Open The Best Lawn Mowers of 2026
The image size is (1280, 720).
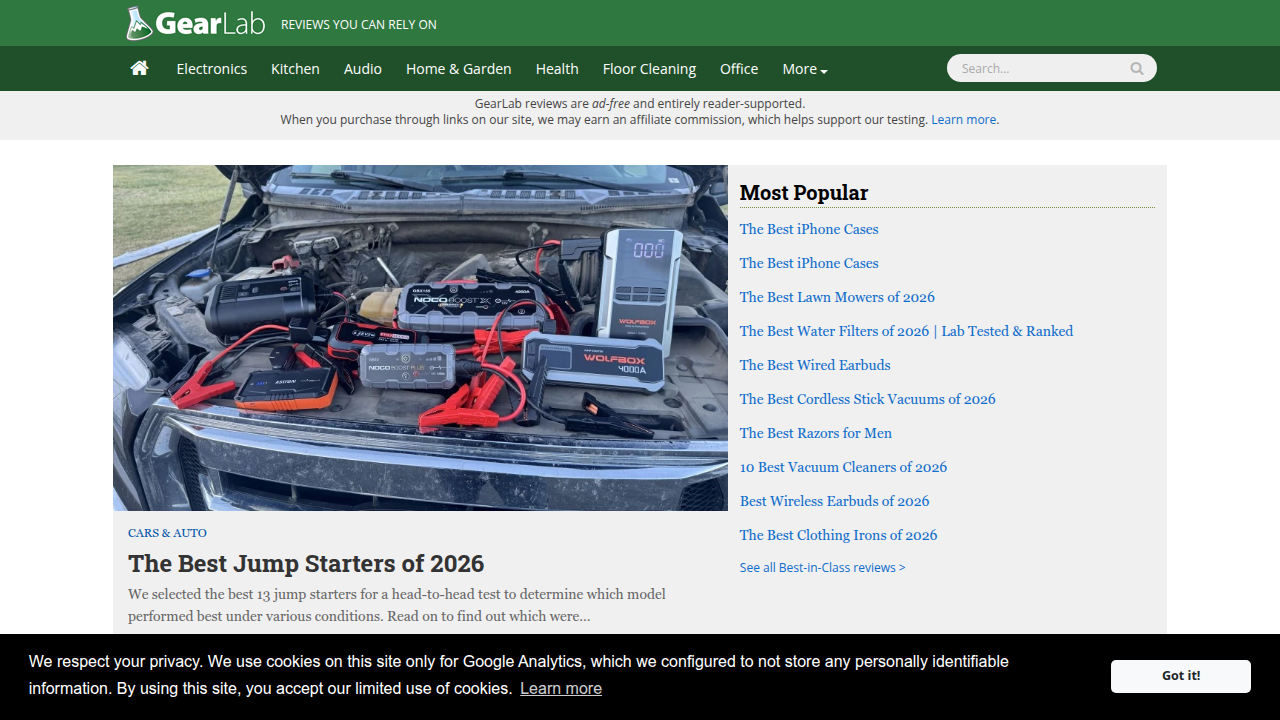click(837, 297)
